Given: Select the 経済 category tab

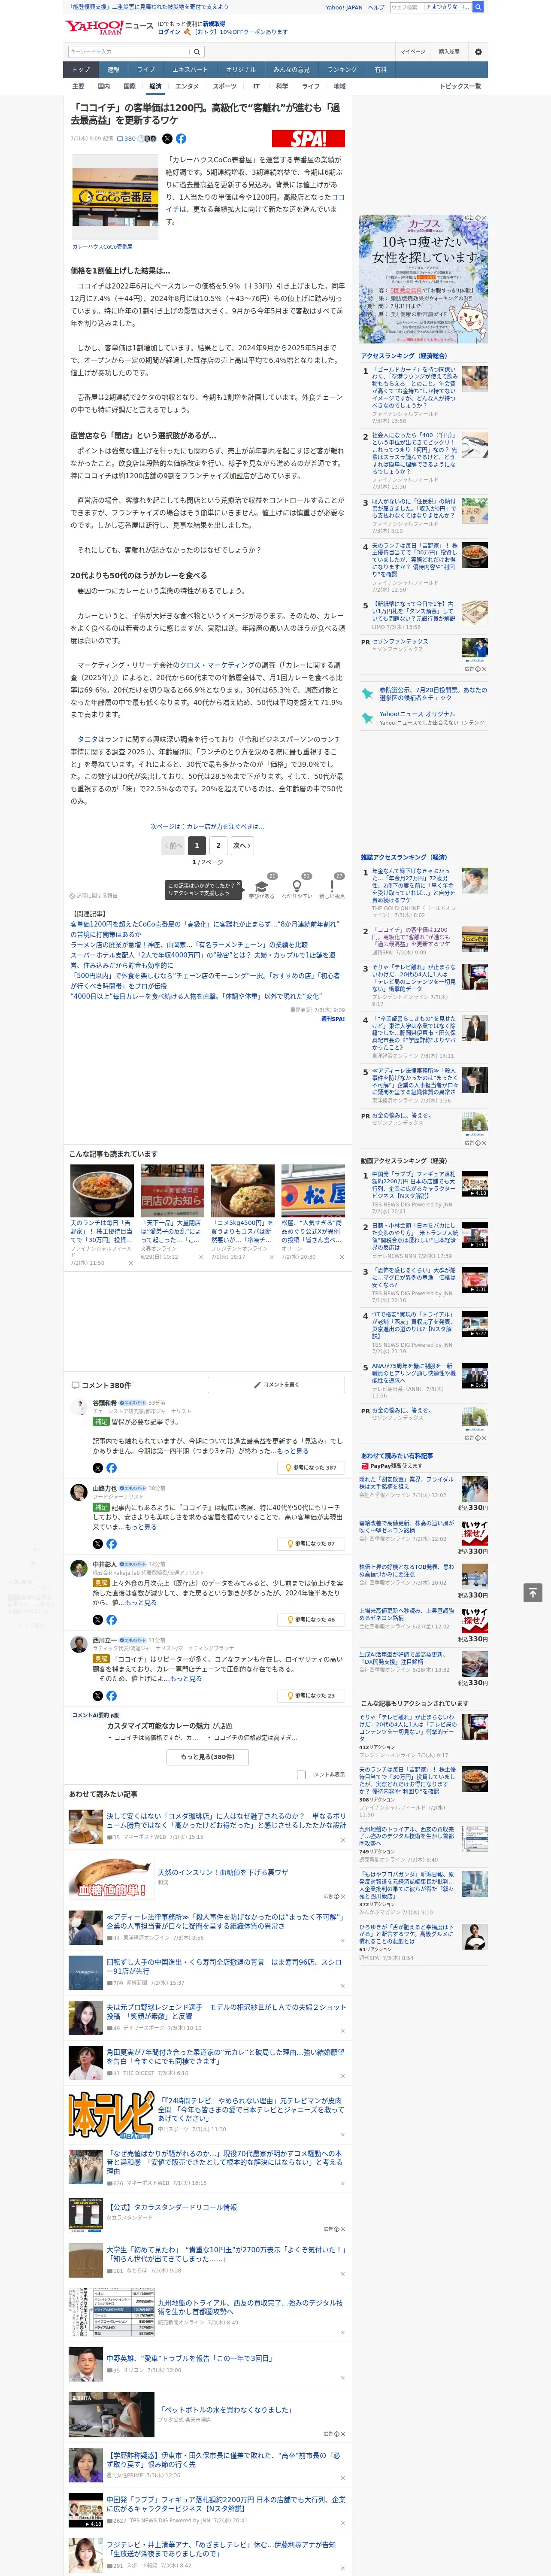Looking at the screenshot, I should (155, 86).
